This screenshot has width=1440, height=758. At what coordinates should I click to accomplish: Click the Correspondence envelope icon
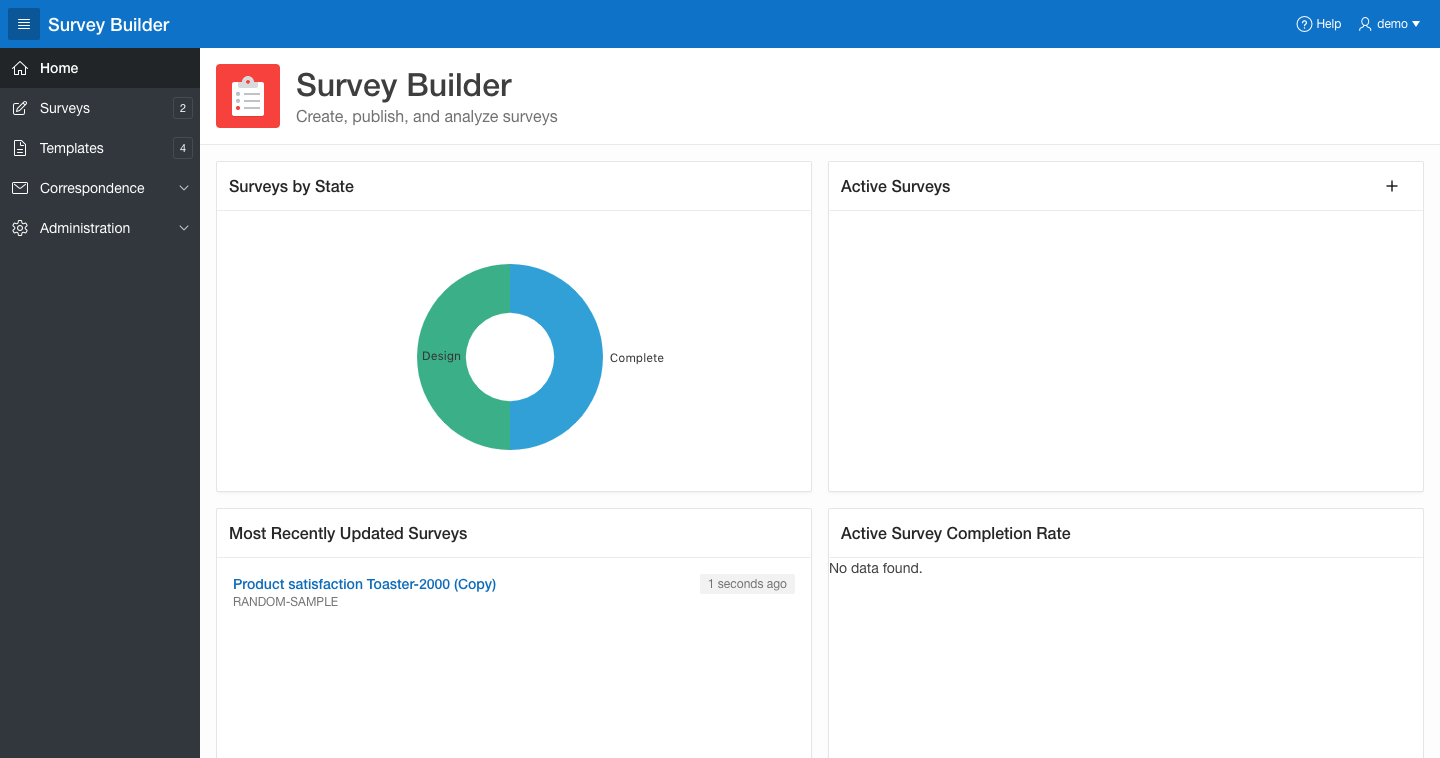(x=20, y=188)
